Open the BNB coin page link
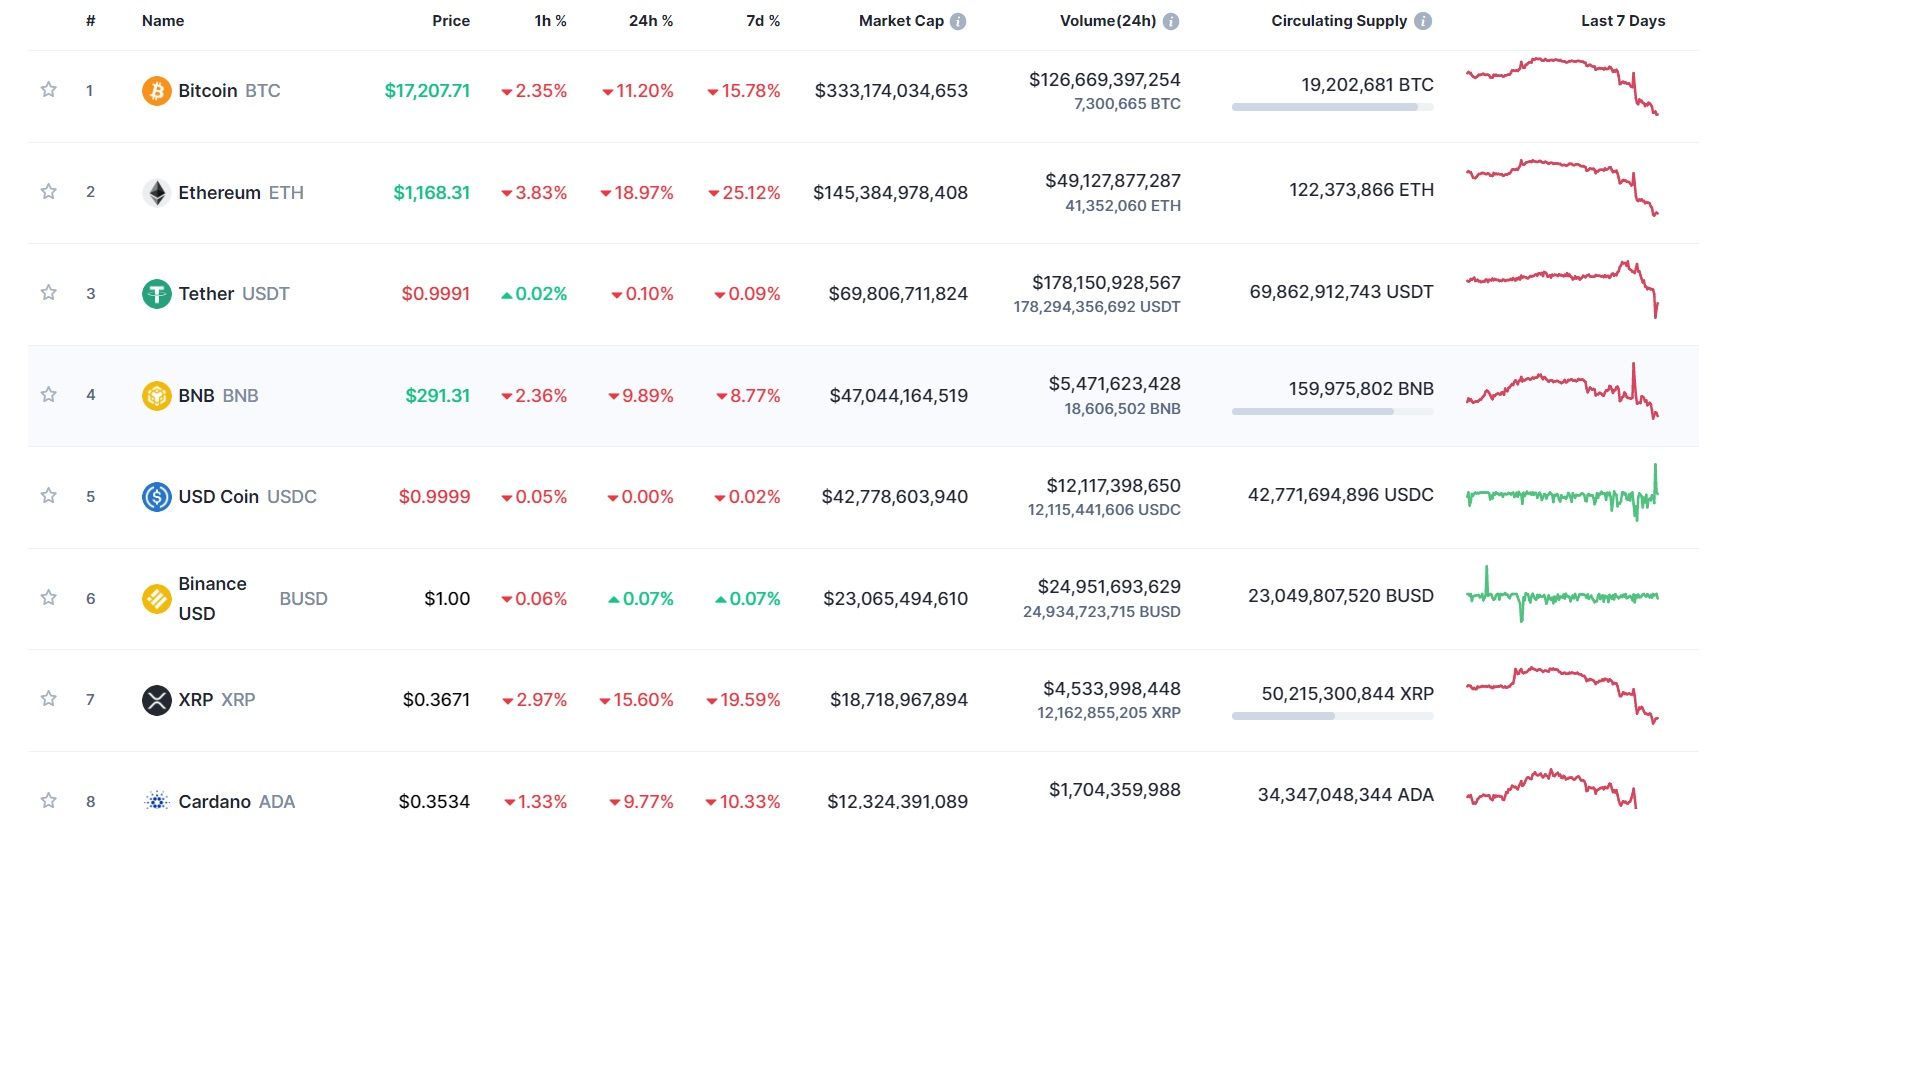Viewport: 1920px width, 1080px height. [218, 396]
